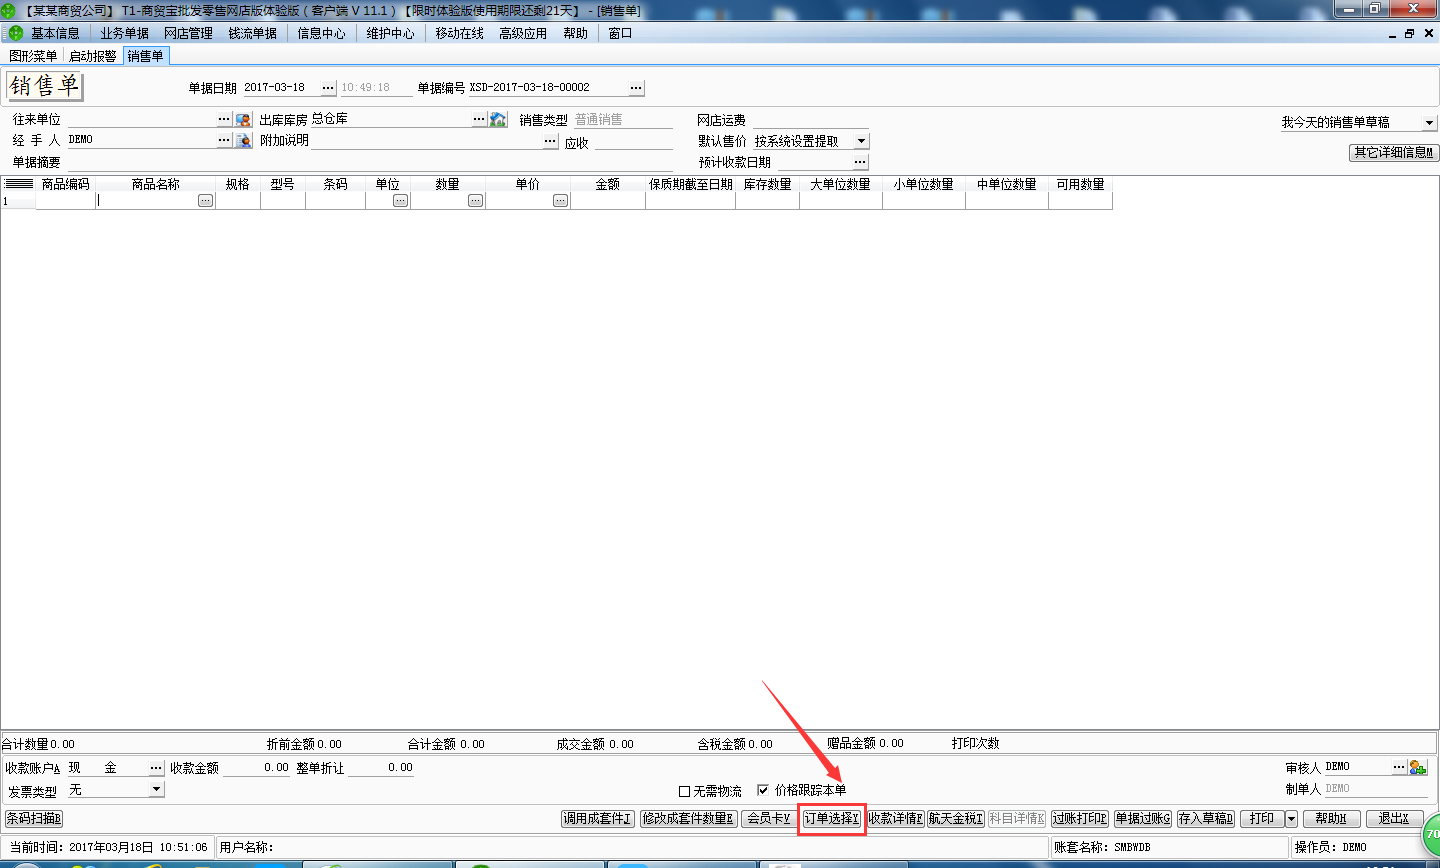
Task: Click the browse icon beside 附加说明
Action: point(549,139)
